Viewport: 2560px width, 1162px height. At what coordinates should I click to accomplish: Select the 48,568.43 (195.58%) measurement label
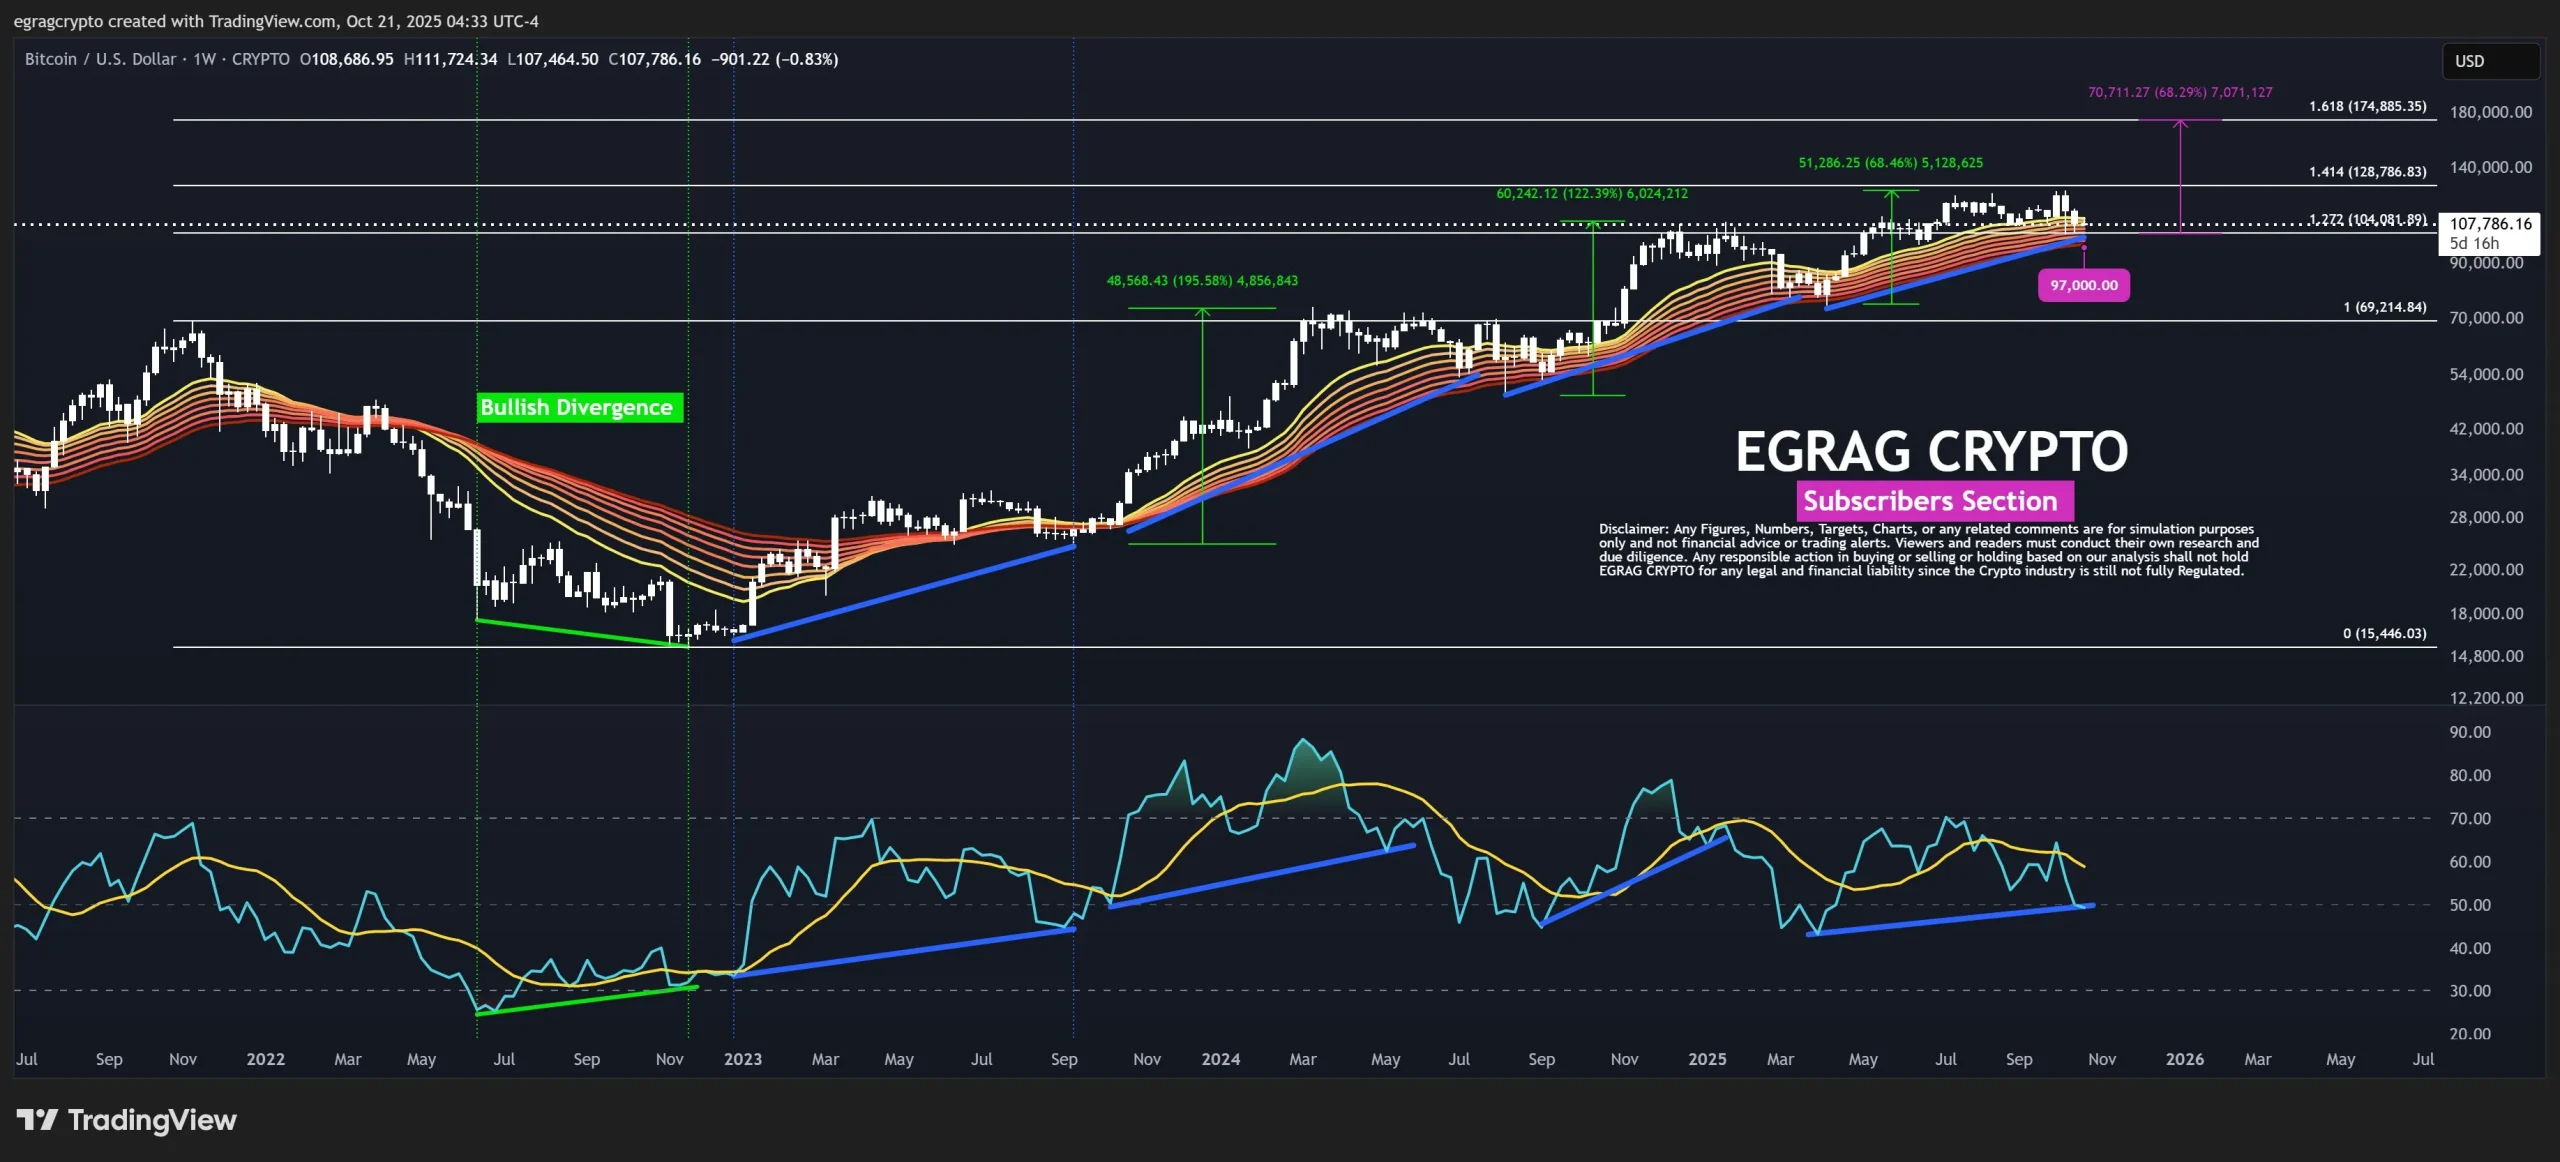[1201, 281]
